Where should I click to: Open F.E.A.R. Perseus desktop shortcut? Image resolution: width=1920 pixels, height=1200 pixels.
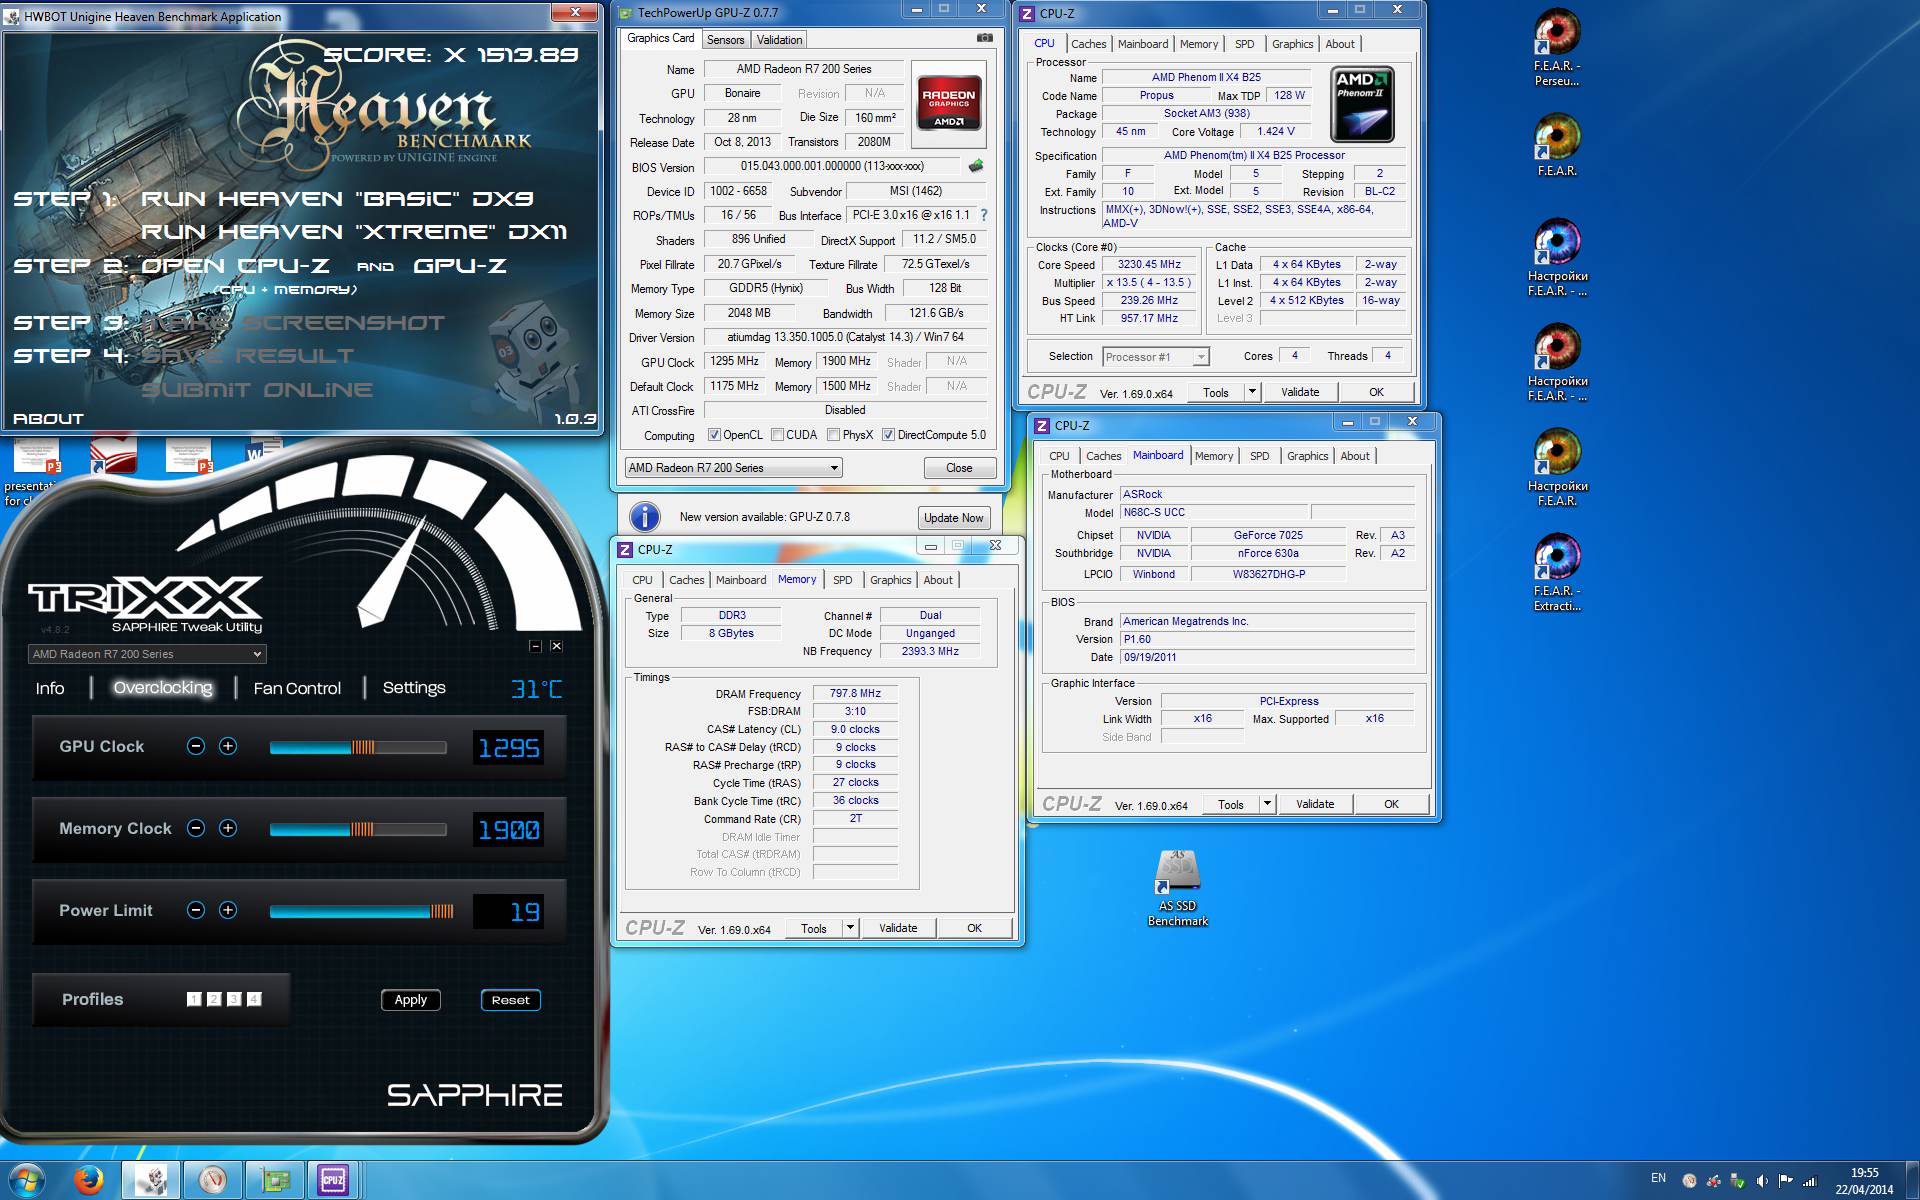1557,48
